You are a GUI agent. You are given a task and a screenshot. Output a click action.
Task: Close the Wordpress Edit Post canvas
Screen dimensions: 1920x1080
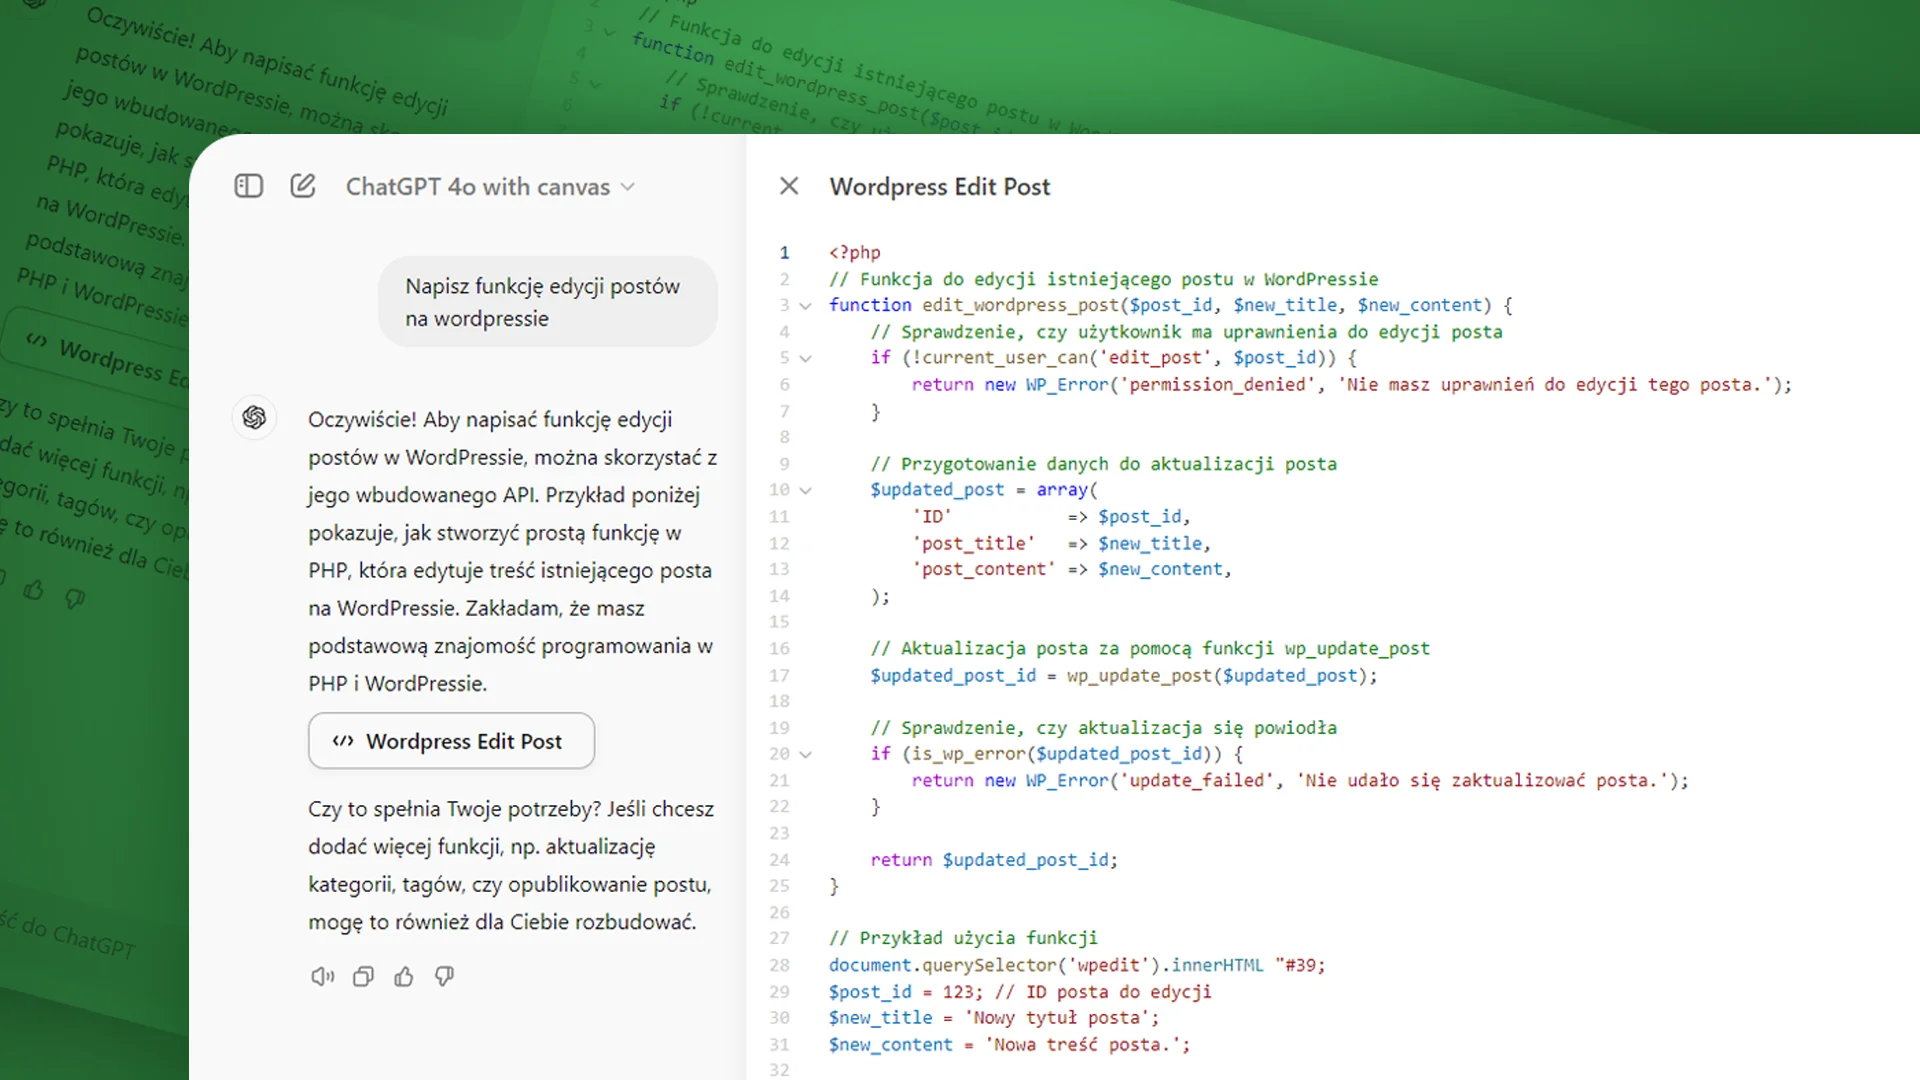pyautogui.click(x=789, y=186)
